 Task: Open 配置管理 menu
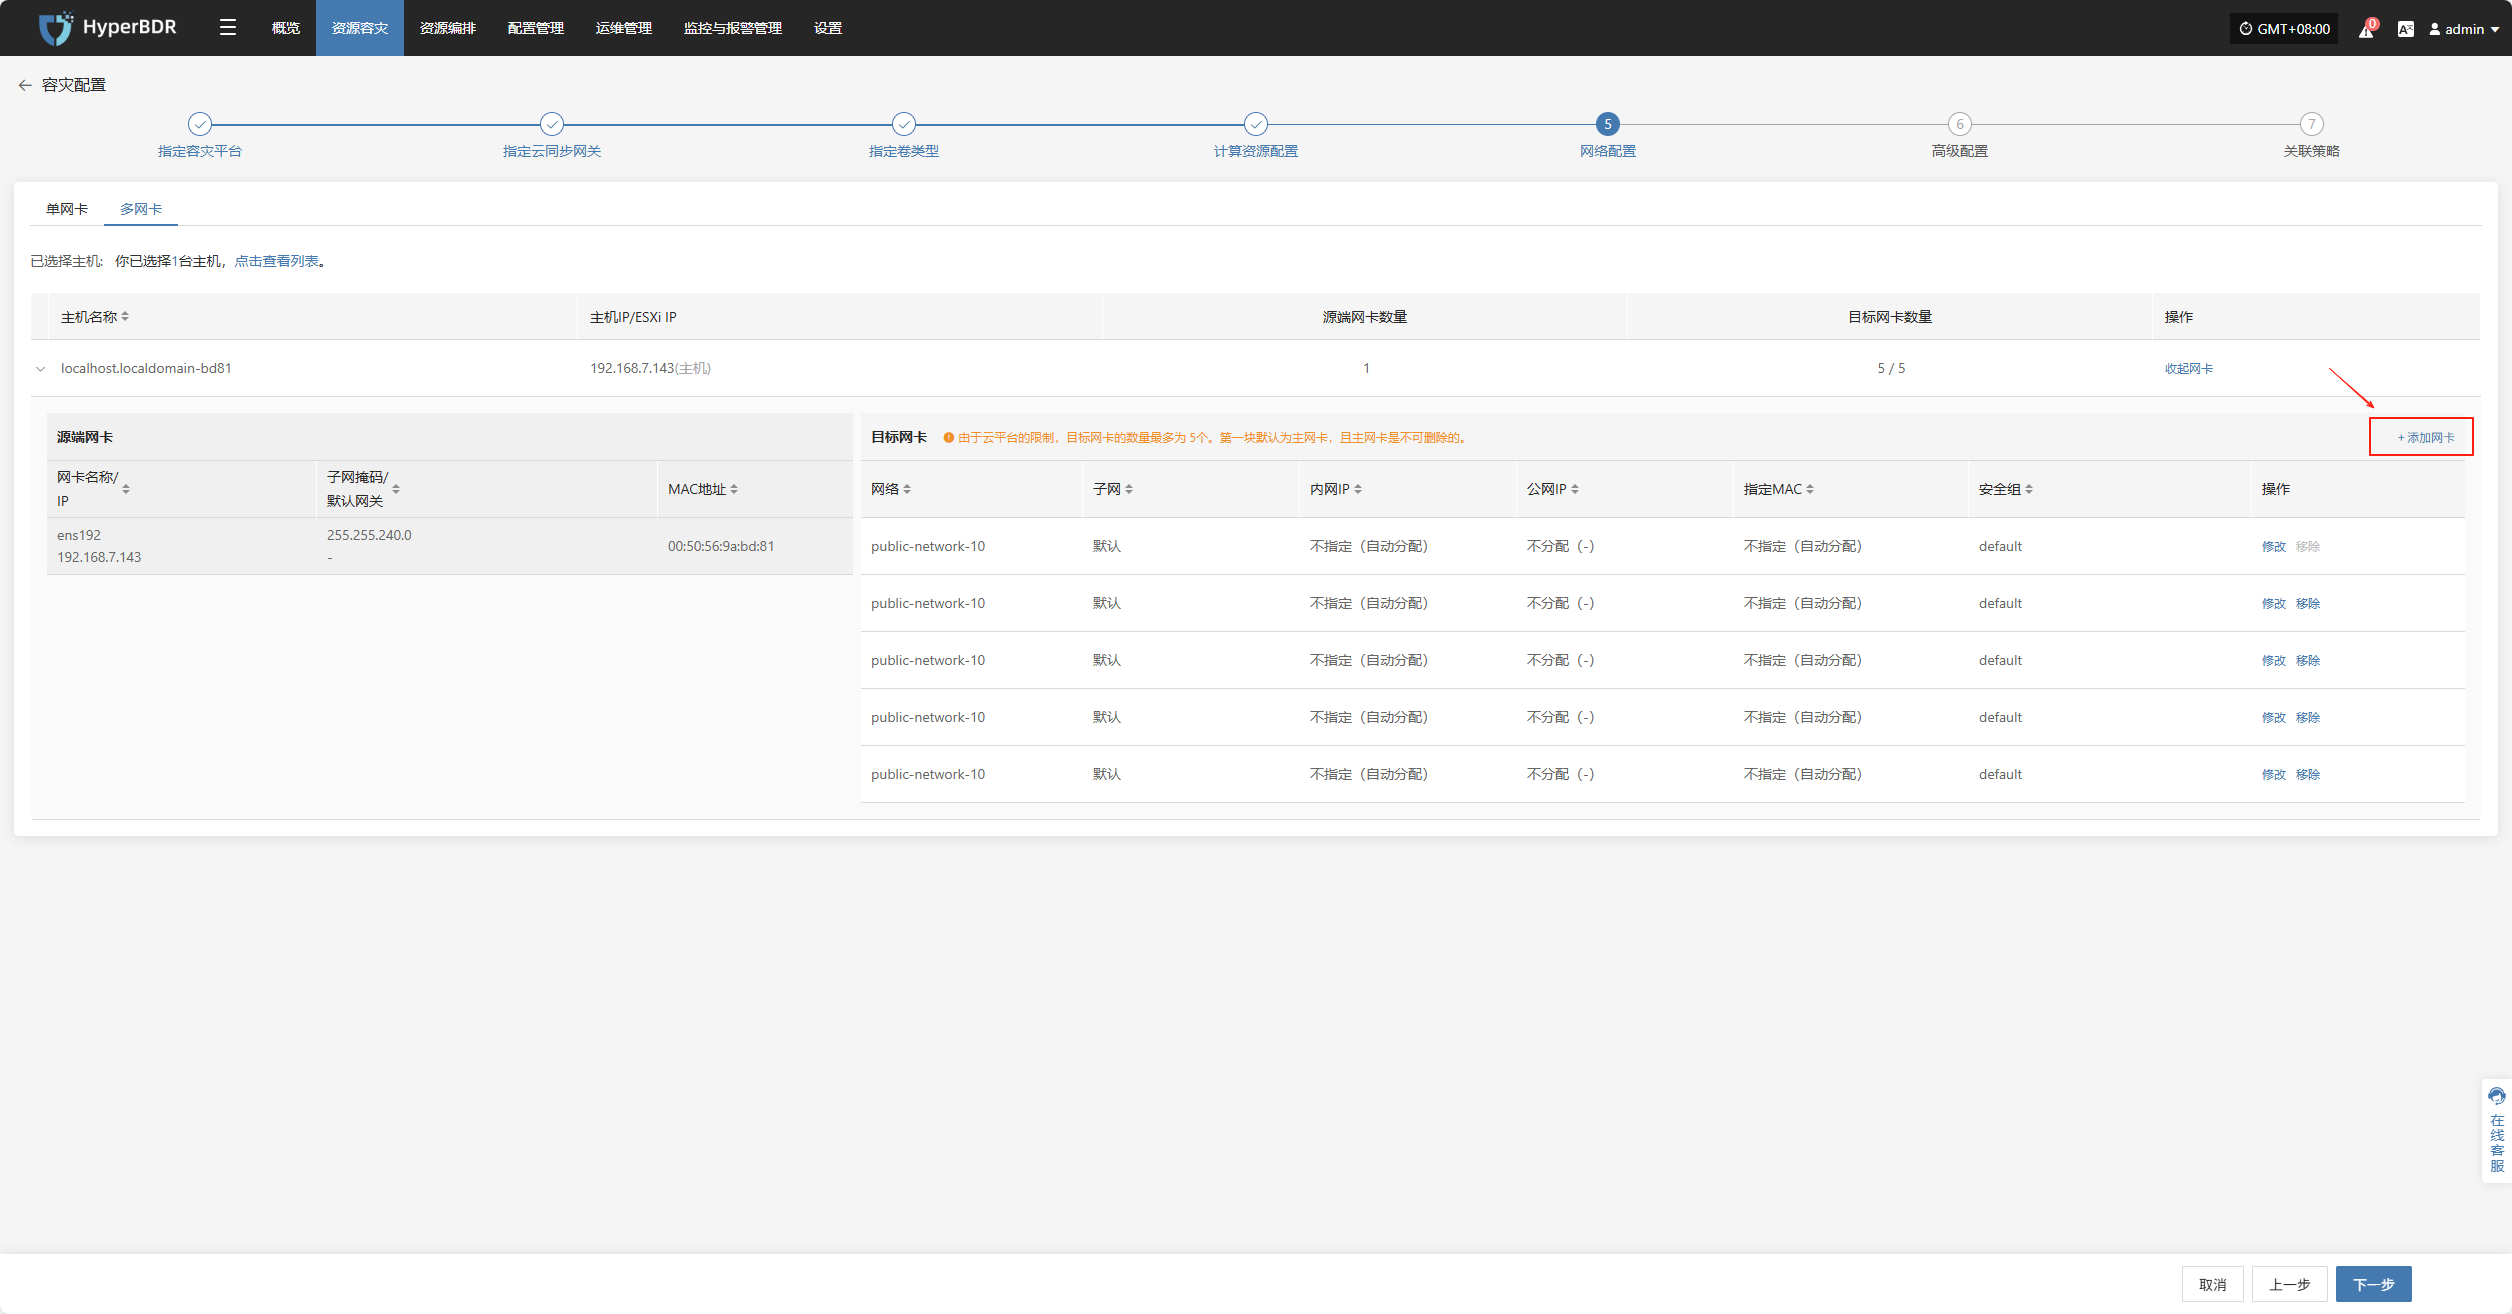536,28
